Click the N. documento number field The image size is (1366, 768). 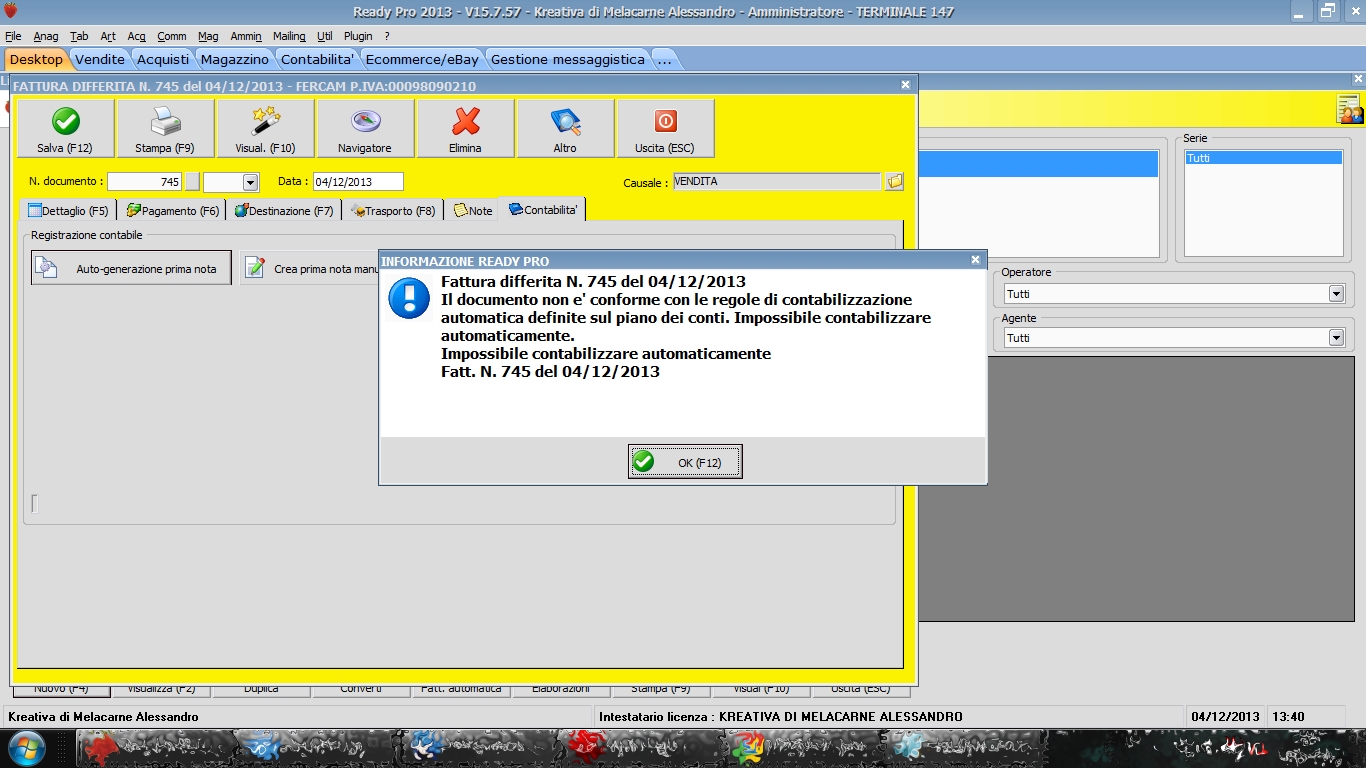[145, 182]
